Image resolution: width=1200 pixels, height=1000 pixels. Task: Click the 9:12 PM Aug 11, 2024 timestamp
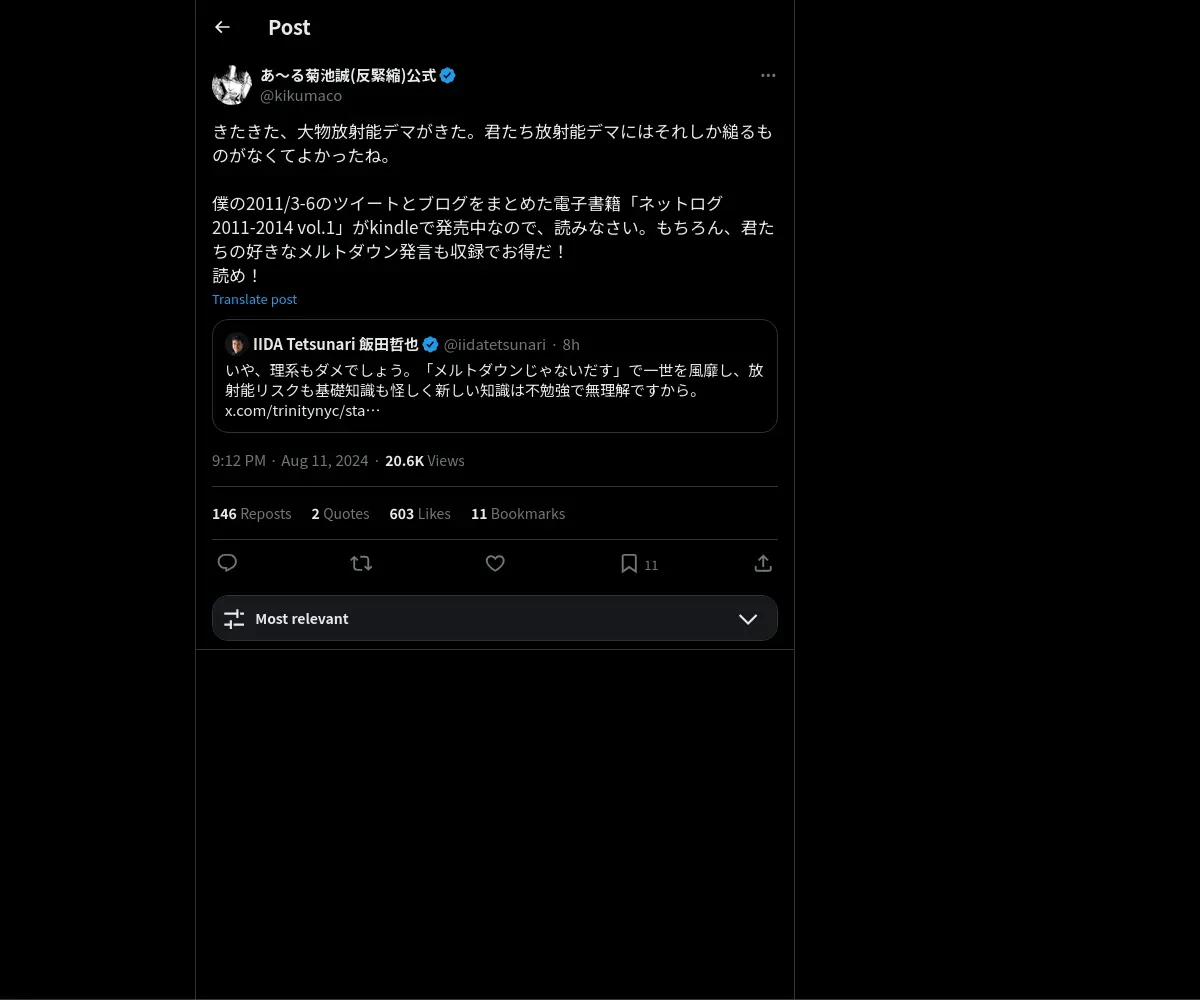(x=290, y=460)
